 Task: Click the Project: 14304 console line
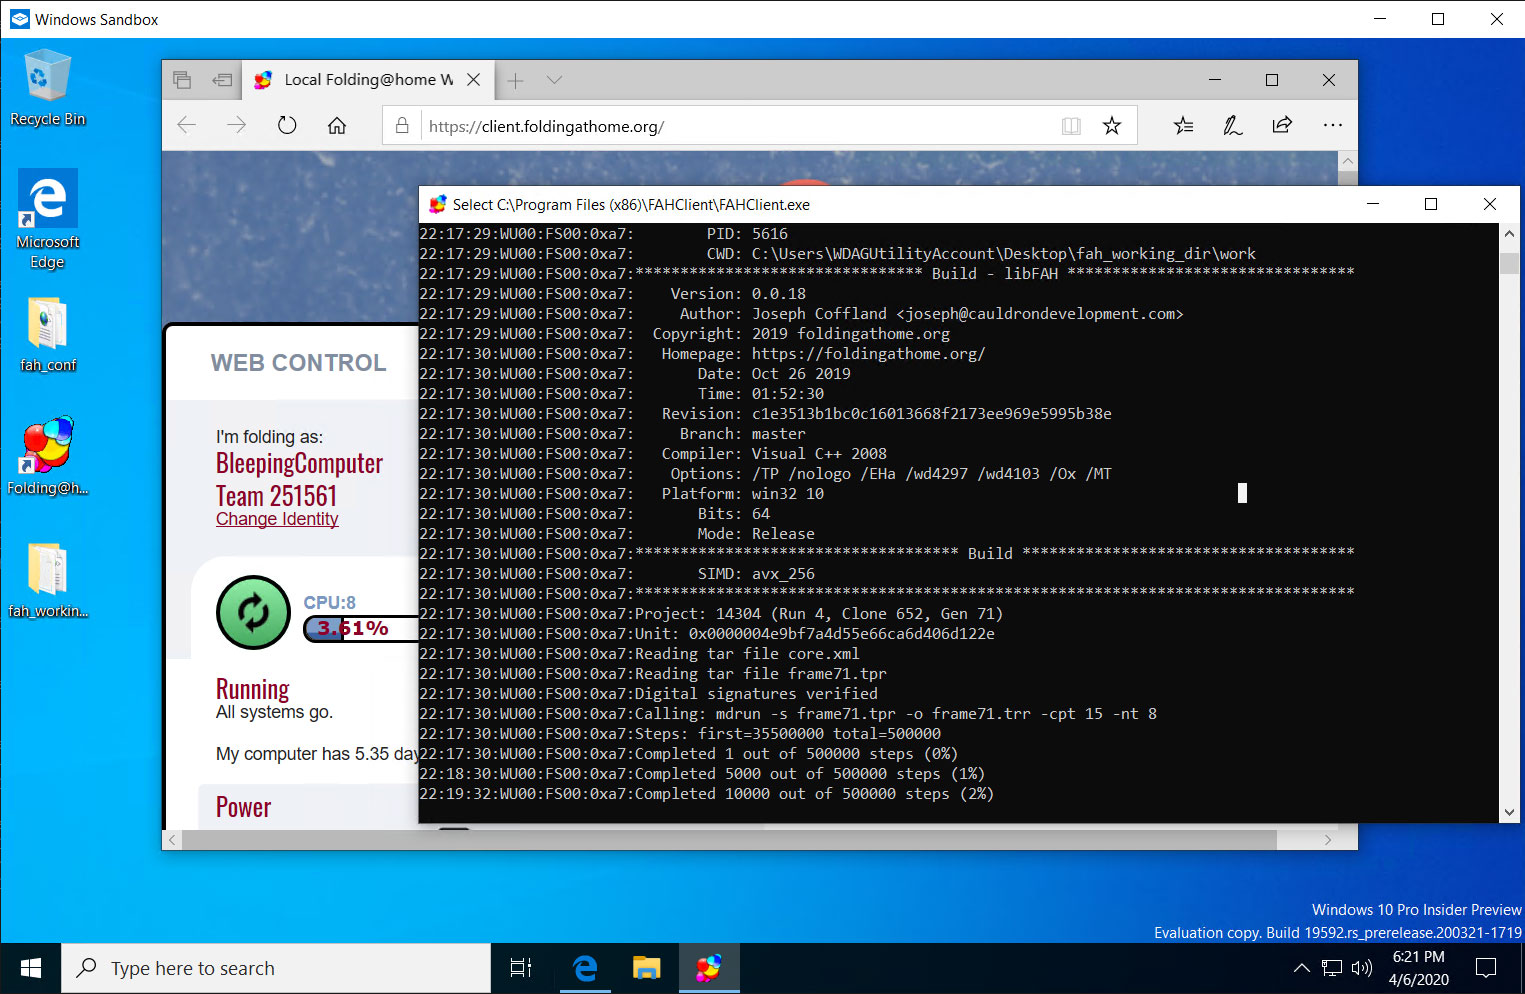click(711, 614)
